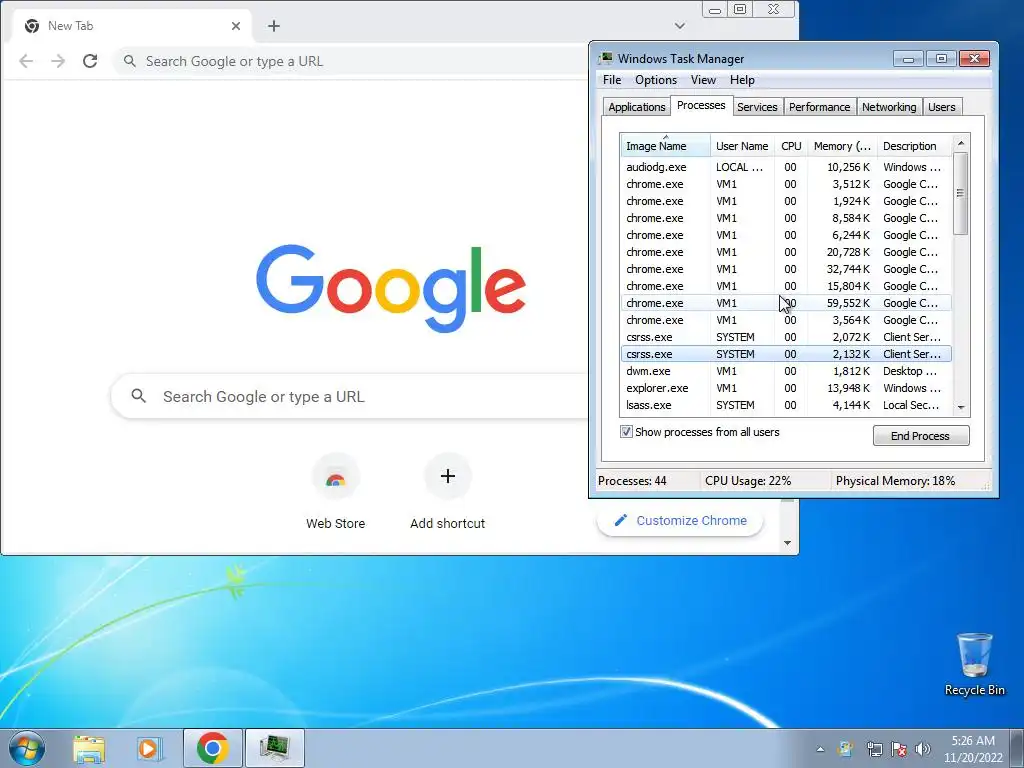Open Windows Explorer from taskbar

coord(89,748)
